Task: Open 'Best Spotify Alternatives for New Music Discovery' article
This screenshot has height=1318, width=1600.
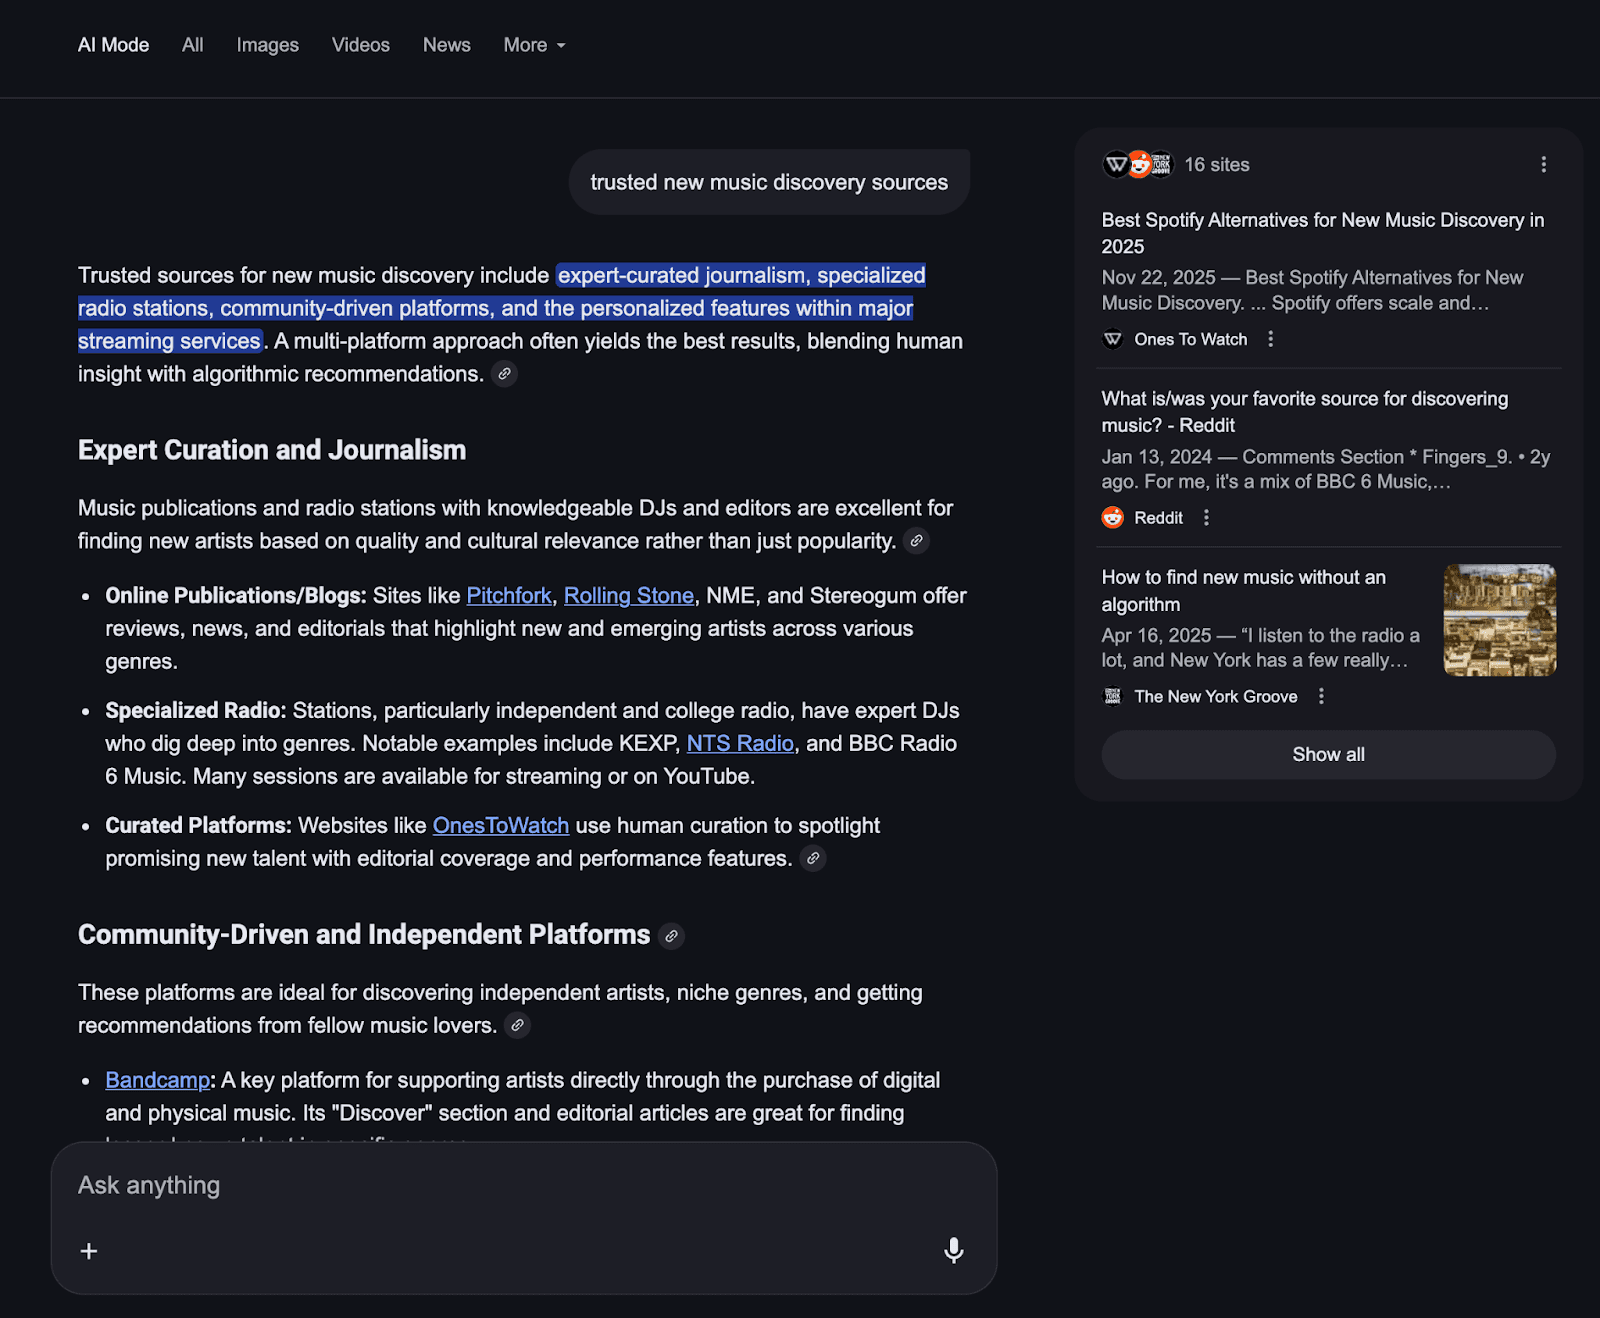Action: [1323, 233]
